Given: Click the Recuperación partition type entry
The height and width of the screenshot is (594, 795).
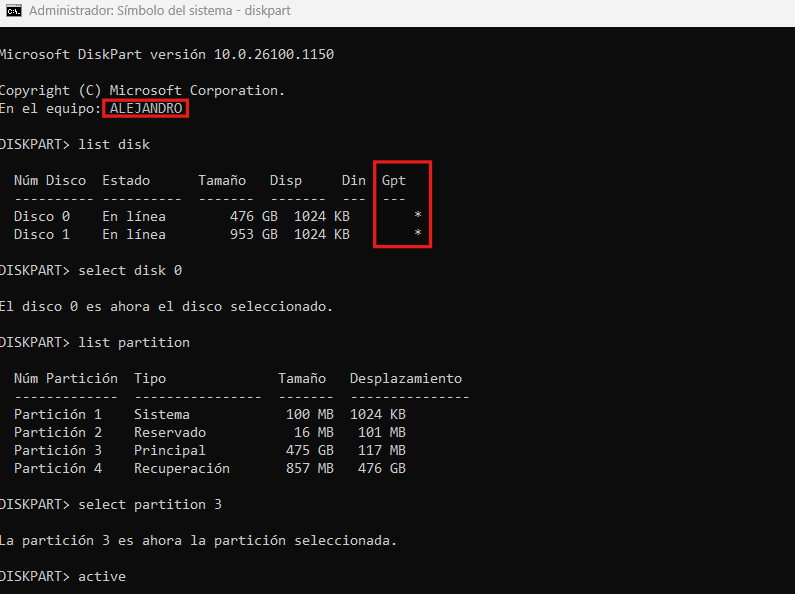Looking at the screenshot, I should pos(181,468).
